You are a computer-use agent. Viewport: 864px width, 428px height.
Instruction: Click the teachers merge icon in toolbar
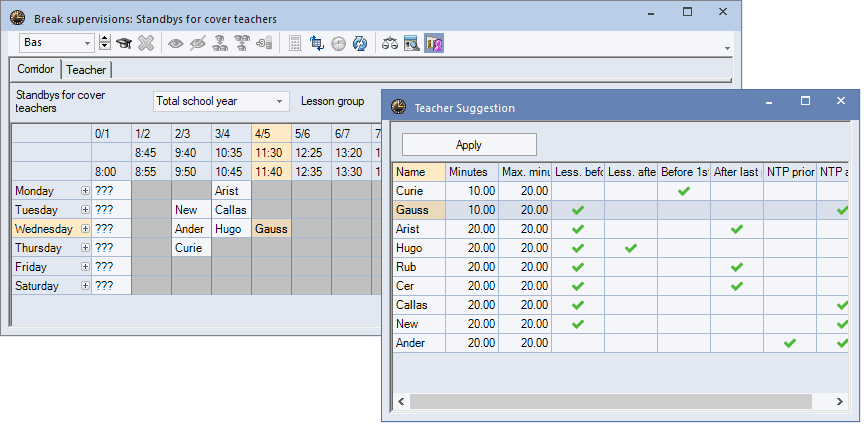pos(242,44)
